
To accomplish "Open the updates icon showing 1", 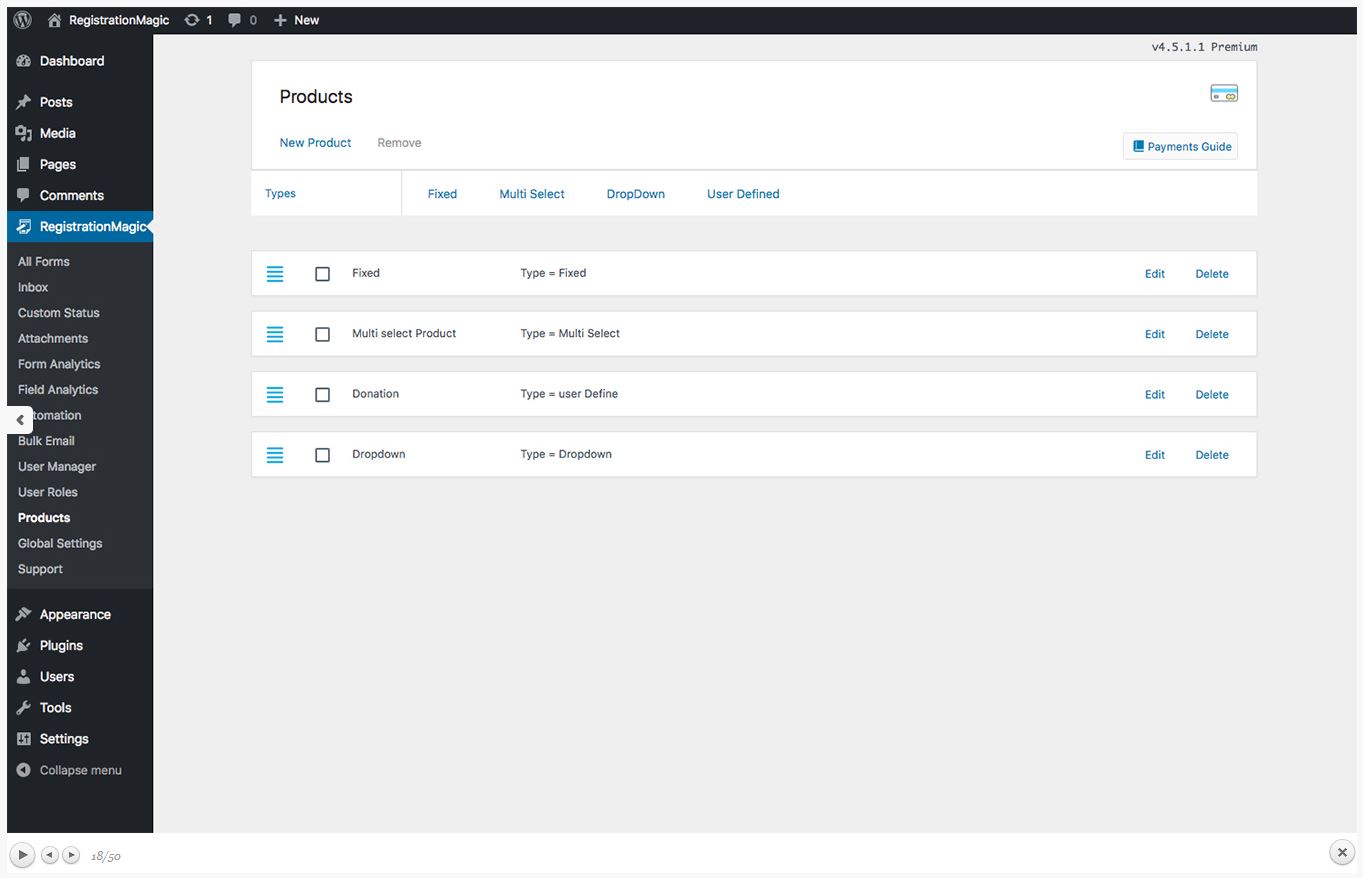I will coord(198,20).
